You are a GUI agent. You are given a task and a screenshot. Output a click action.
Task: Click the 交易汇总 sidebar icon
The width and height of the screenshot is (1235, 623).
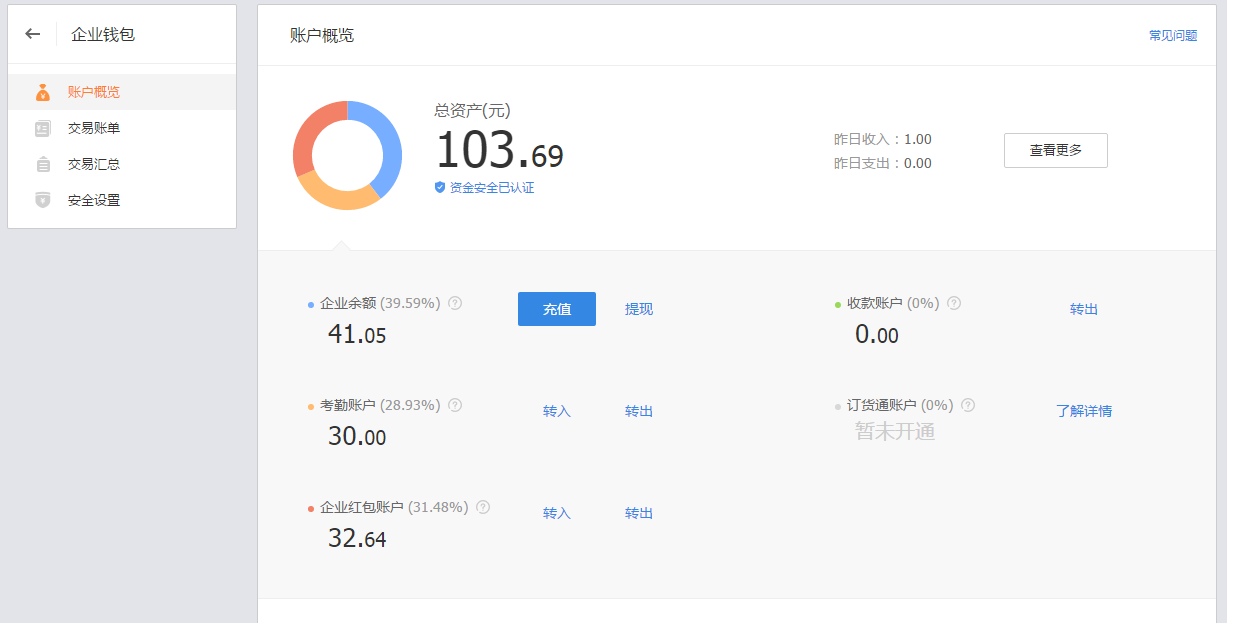coord(42,164)
